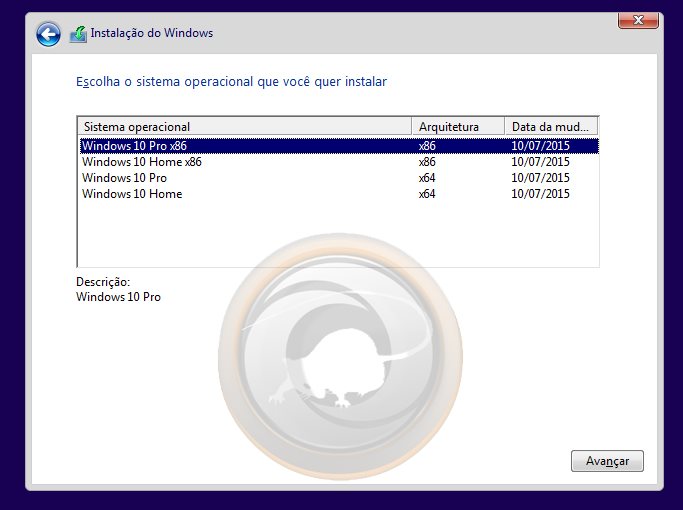Click the Avançar button
The height and width of the screenshot is (510, 683).
[607, 461]
